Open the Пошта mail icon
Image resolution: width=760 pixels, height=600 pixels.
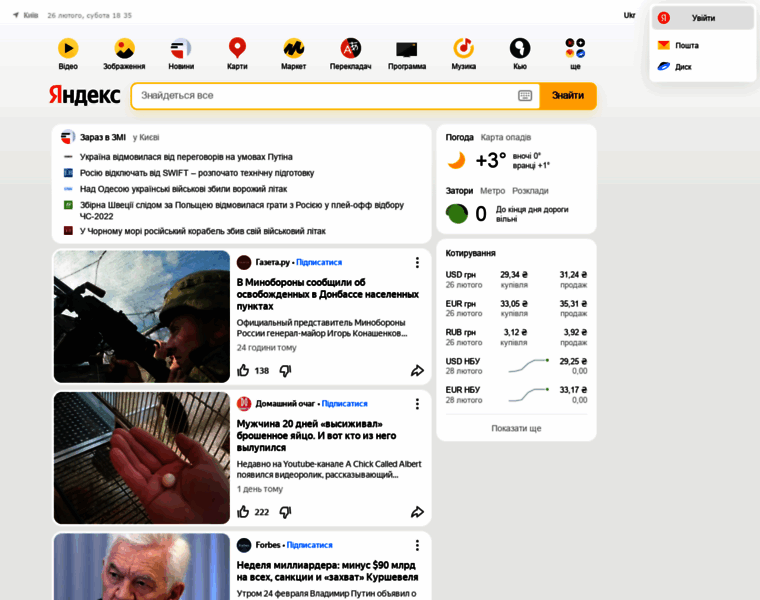[664, 45]
